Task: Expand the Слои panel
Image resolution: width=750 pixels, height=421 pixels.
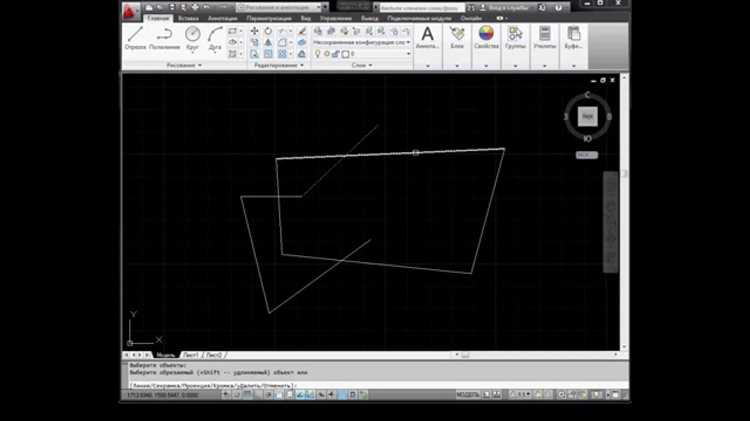Action: coord(362,65)
